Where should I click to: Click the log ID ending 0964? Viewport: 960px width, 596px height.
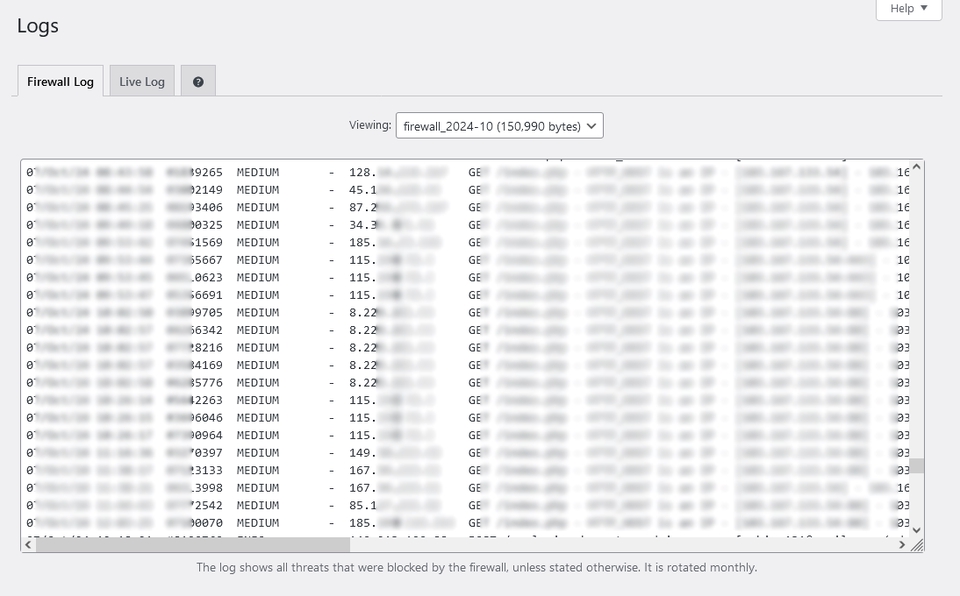point(195,436)
